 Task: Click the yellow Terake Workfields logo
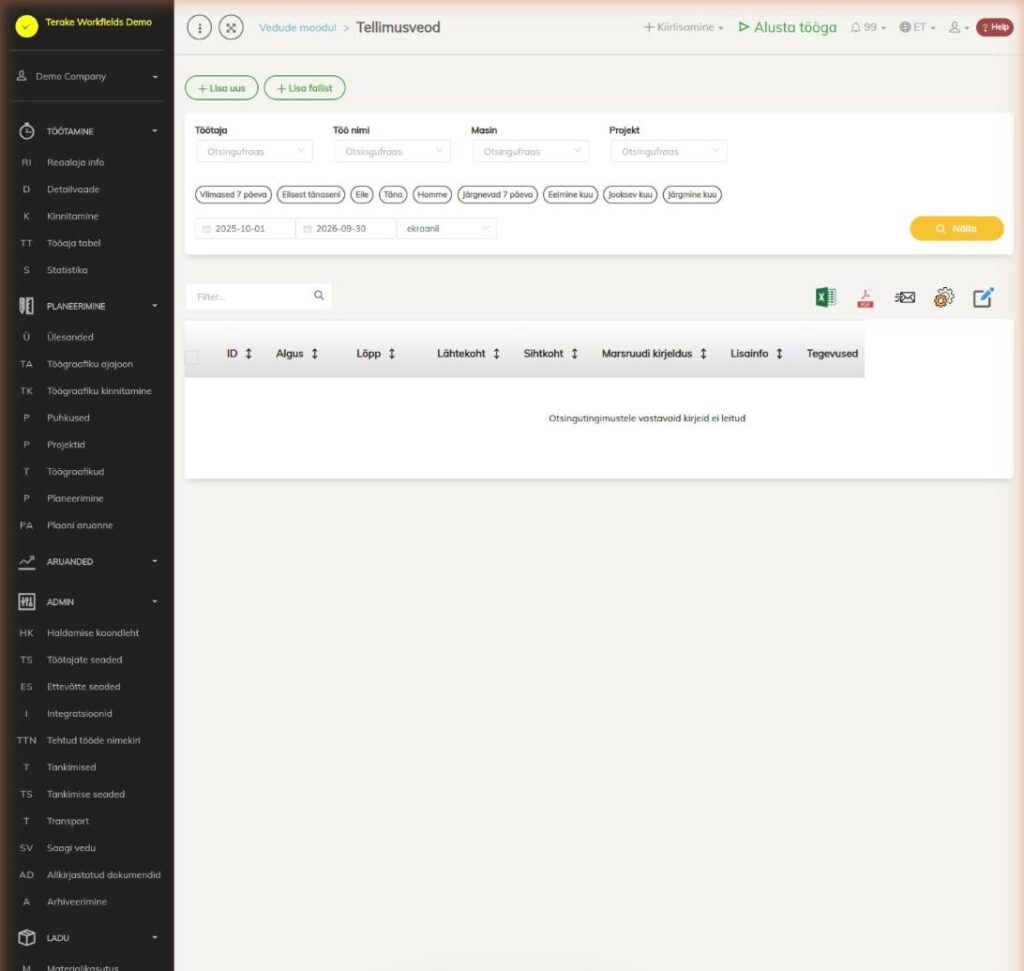pos(27,25)
